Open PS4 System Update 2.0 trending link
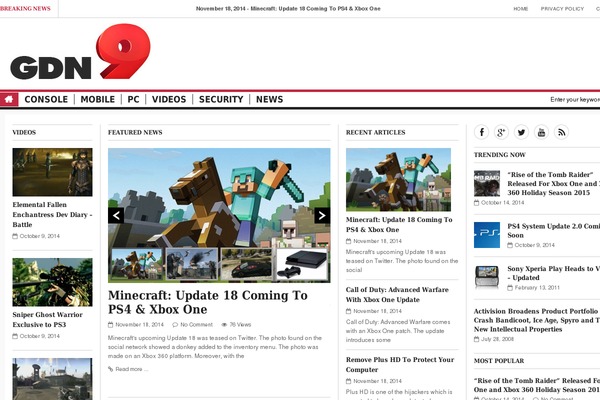This screenshot has width=600, height=400. (553, 231)
